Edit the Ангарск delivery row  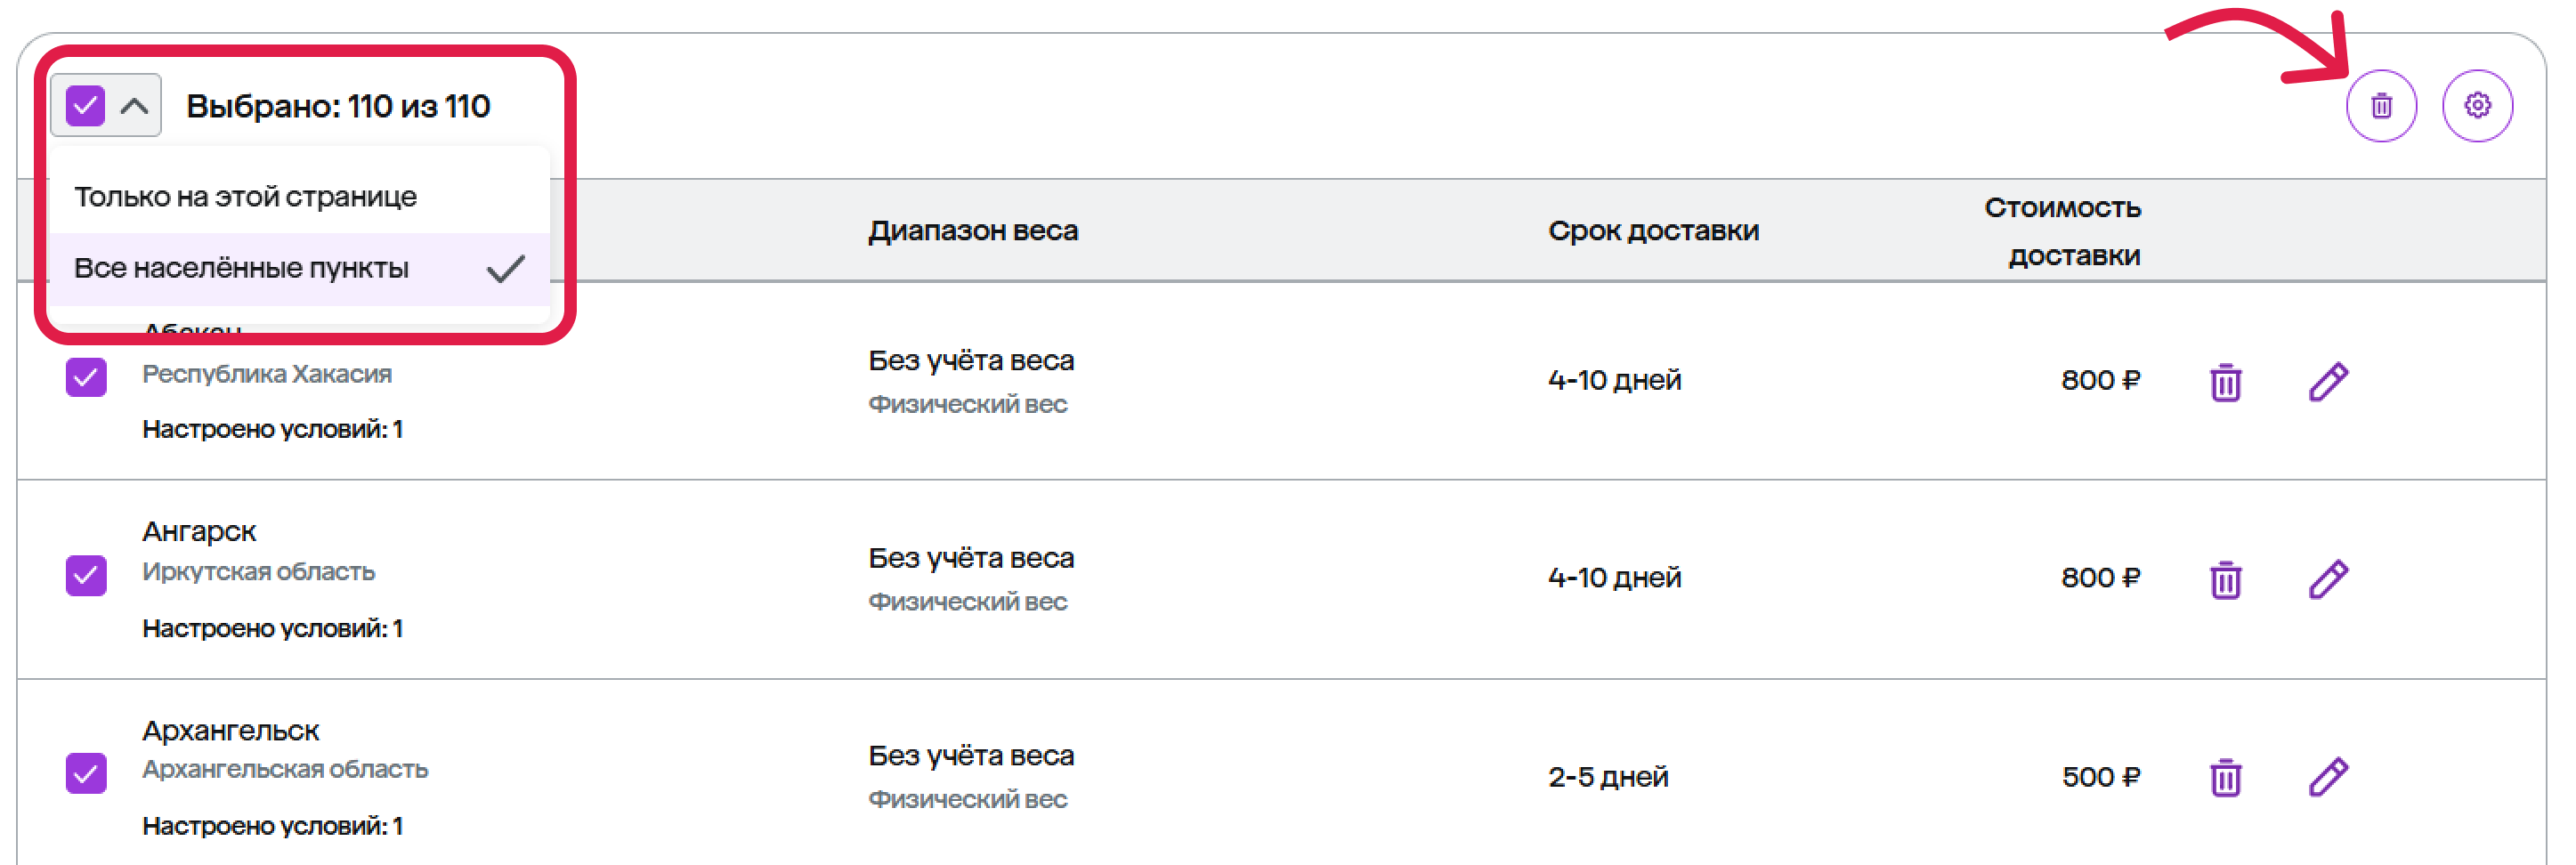tap(2328, 578)
